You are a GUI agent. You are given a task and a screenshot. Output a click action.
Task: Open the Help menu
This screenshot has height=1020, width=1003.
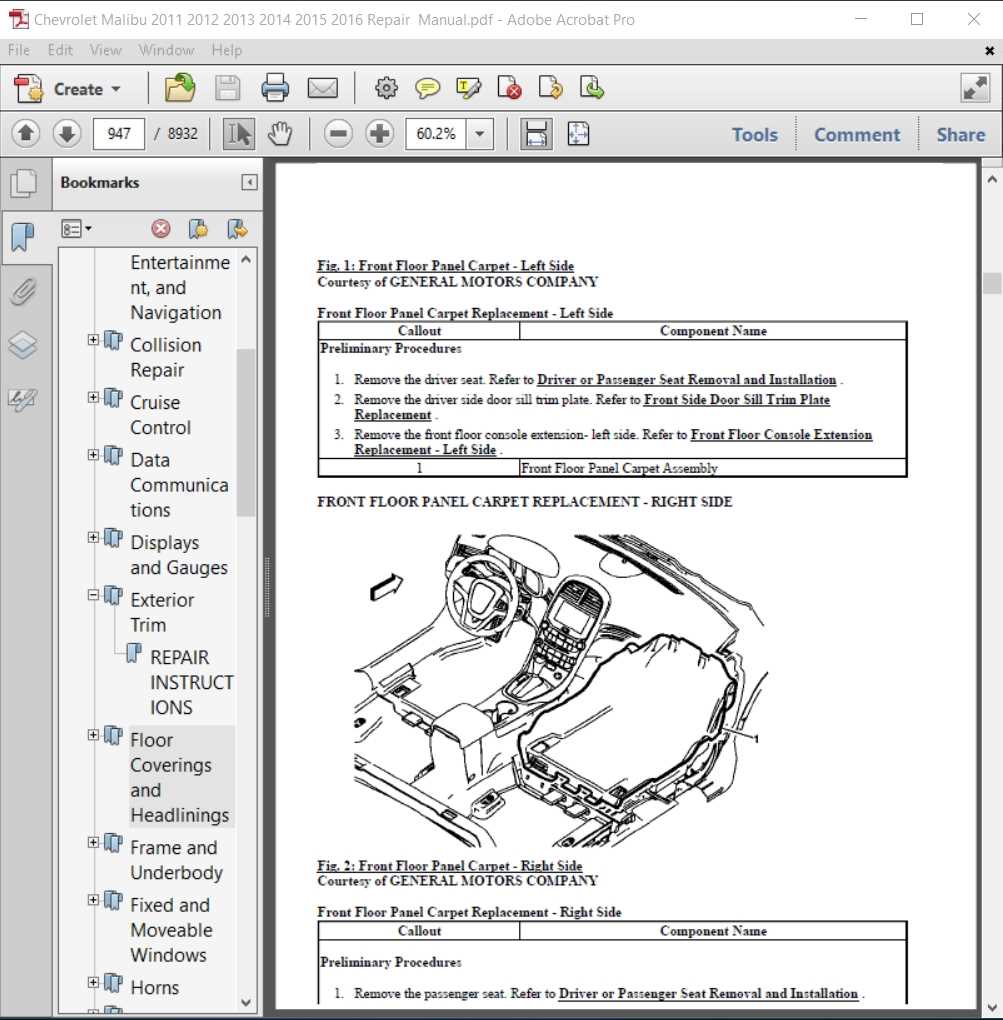(226, 50)
